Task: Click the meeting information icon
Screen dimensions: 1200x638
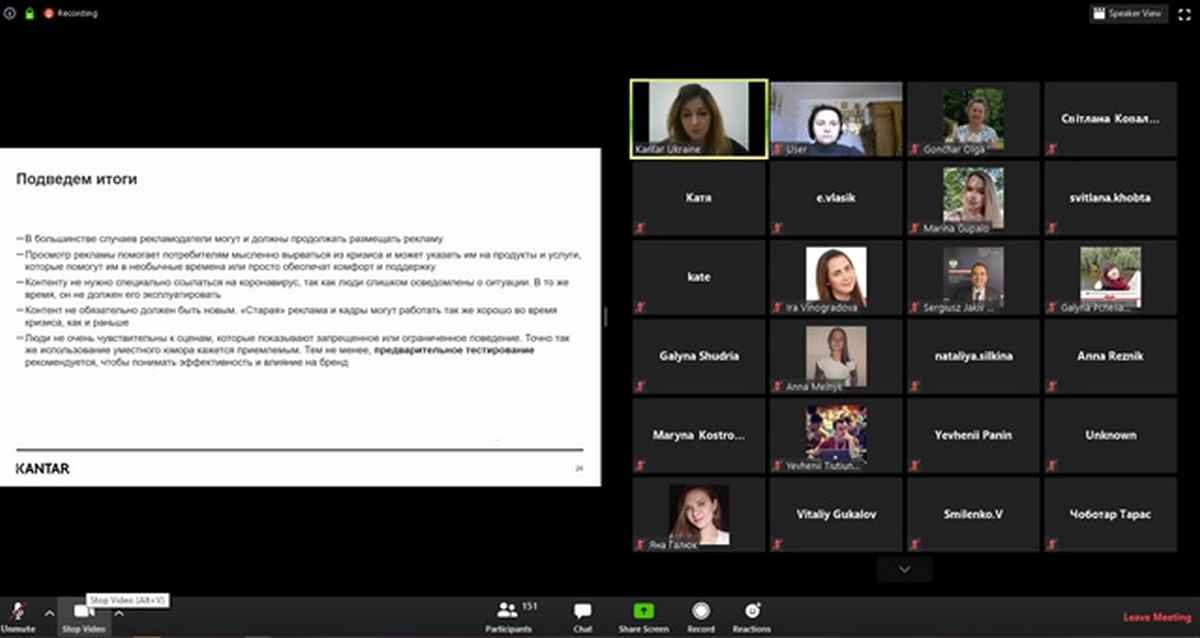Action: coord(10,14)
